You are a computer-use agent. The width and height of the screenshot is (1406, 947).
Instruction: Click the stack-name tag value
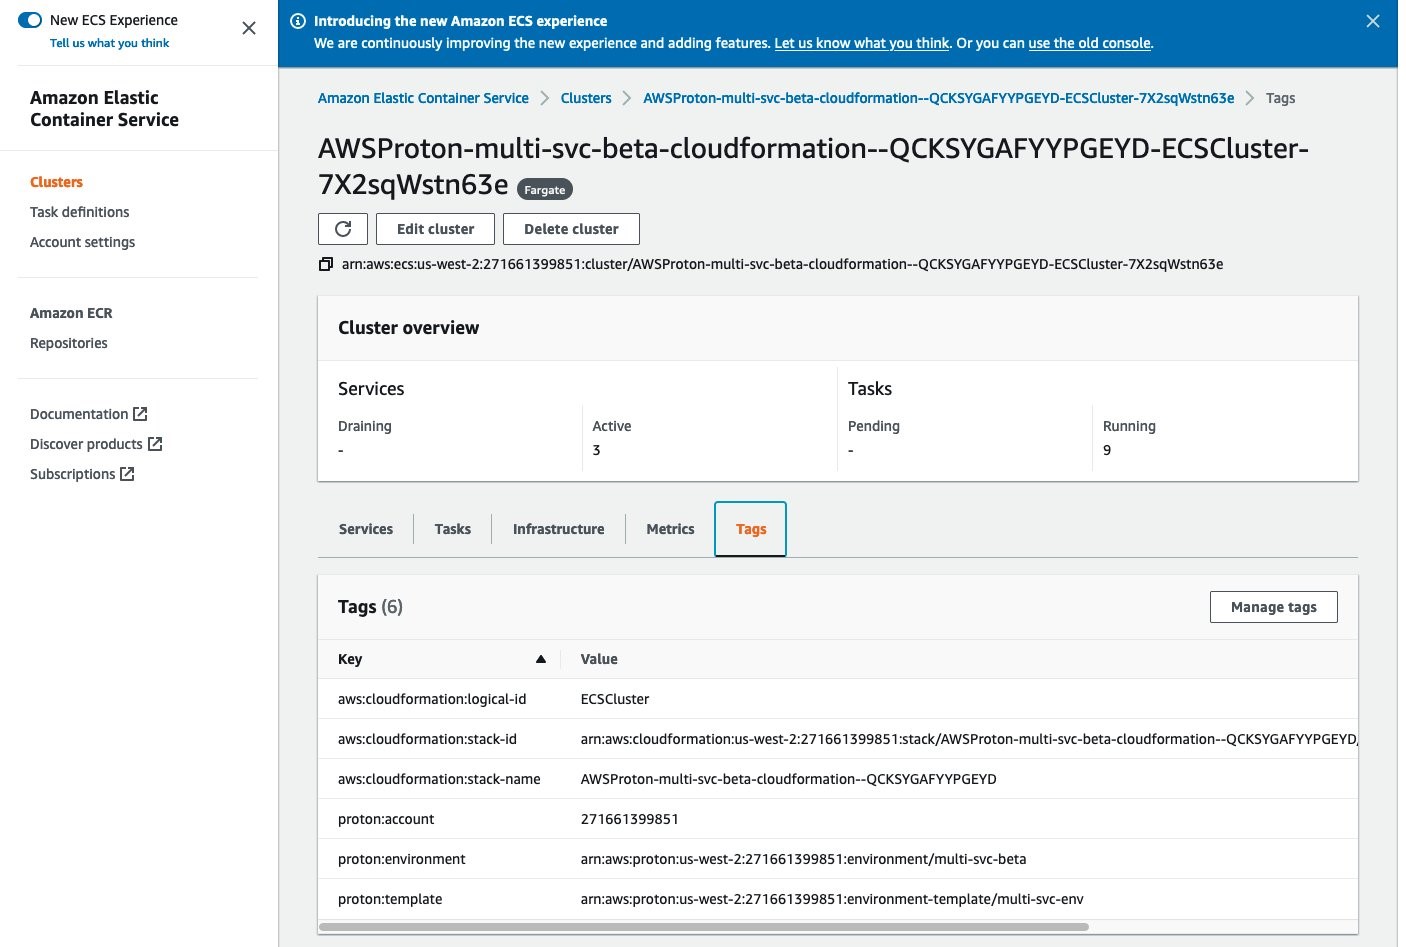pyautogui.click(x=788, y=779)
